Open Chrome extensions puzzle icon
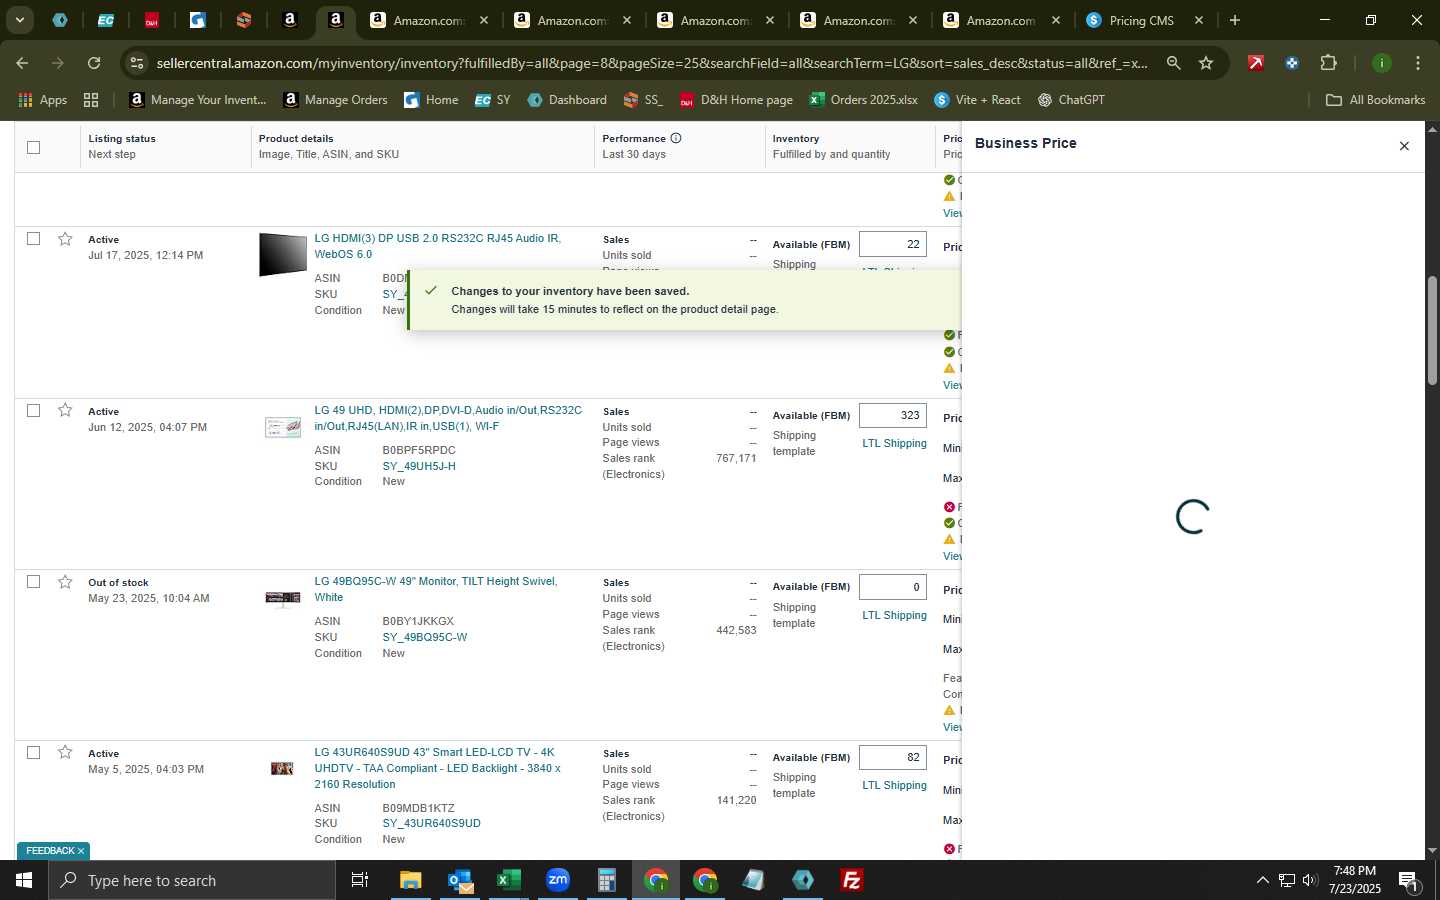 (x=1328, y=63)
